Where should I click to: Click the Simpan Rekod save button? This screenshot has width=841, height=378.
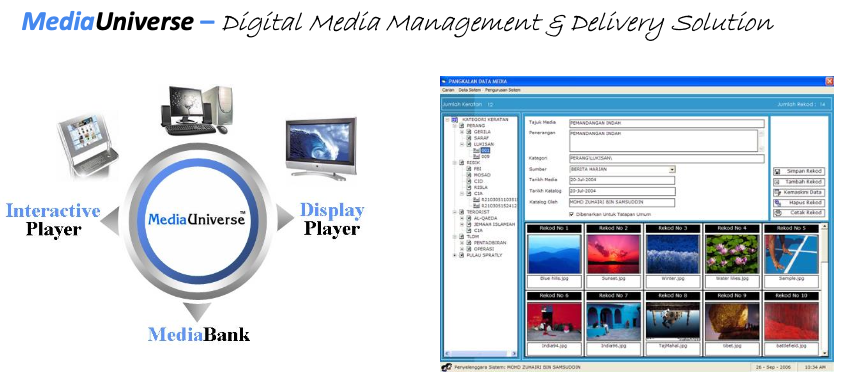pos(798,172)
